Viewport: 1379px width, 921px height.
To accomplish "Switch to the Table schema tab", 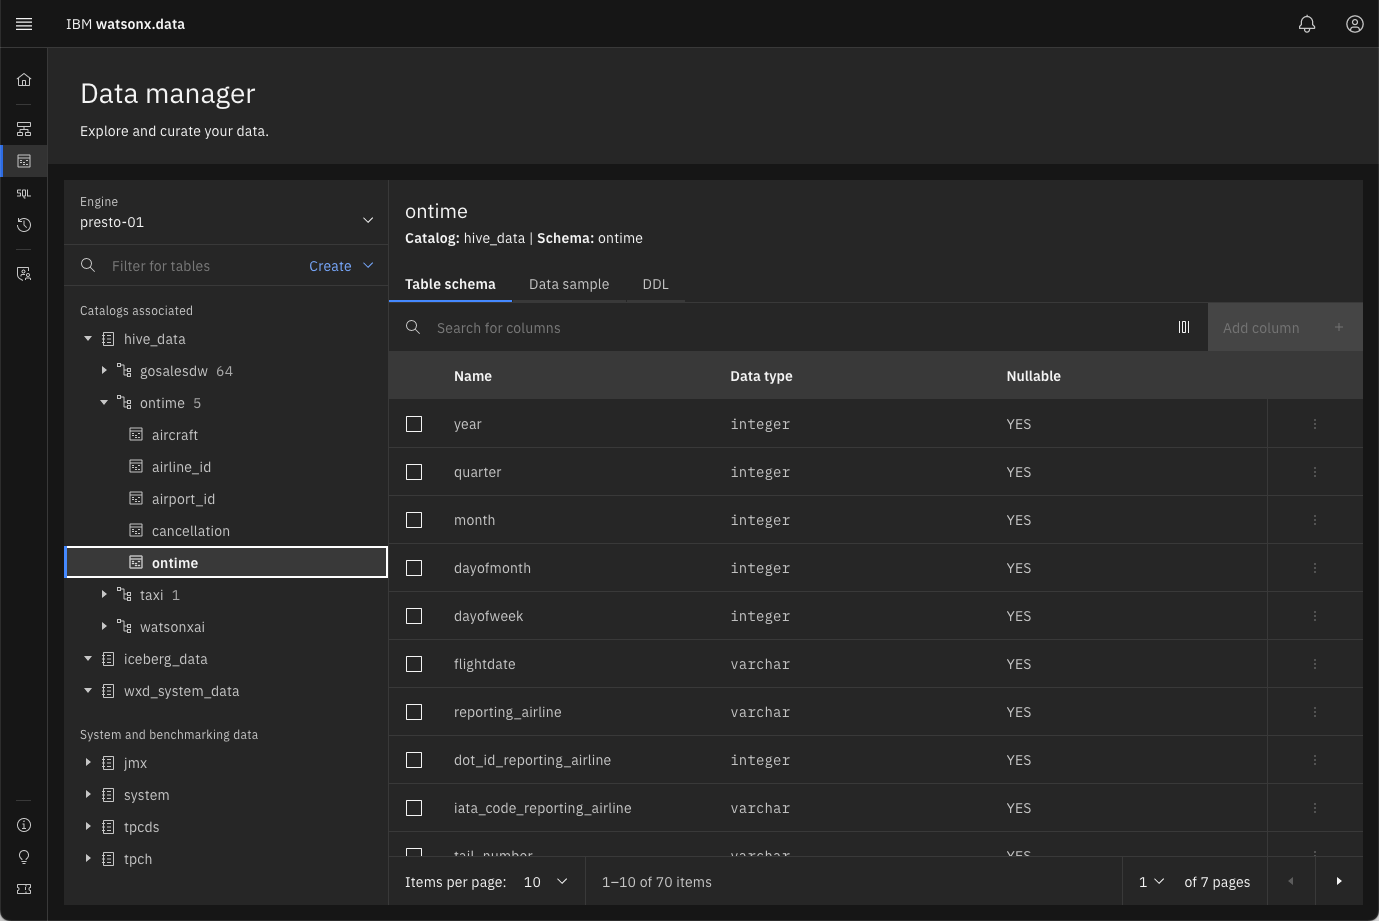I will [450, 284].
